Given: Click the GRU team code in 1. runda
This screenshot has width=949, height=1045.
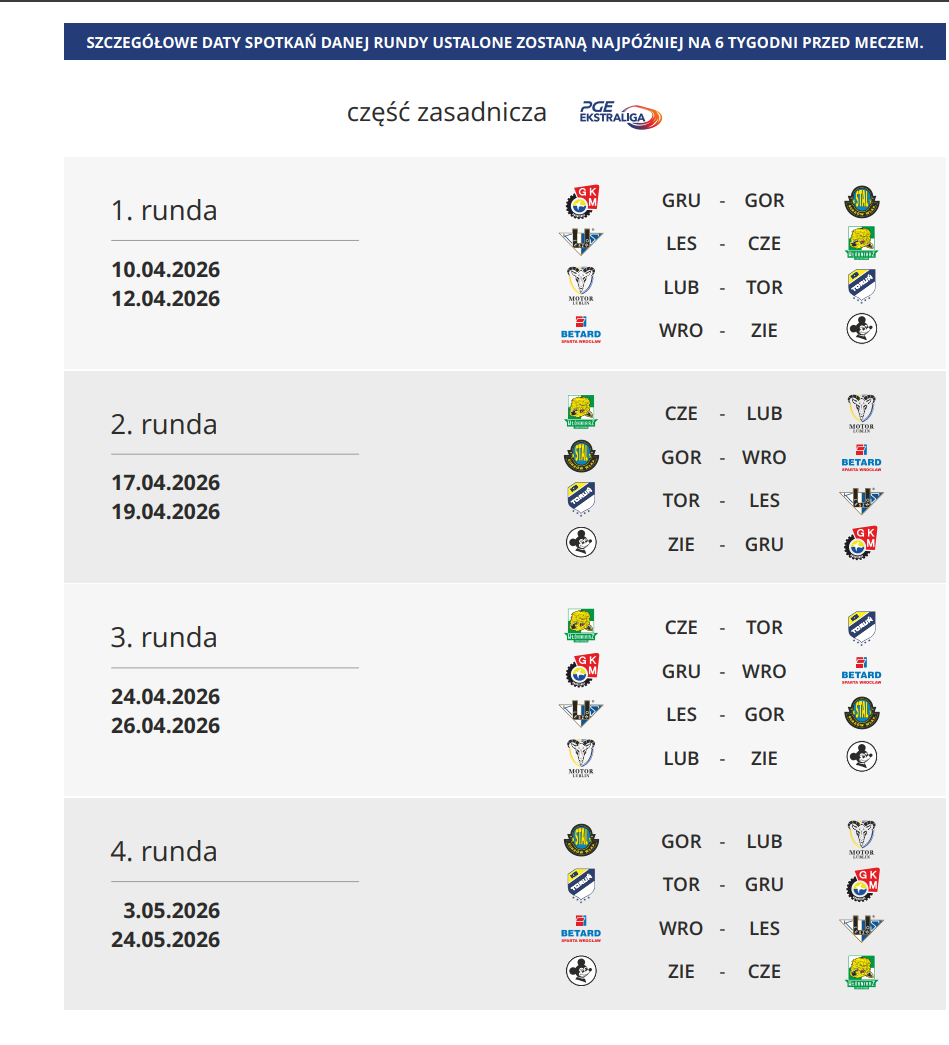Looking at the screenshot, I should [x=681, y=201].
